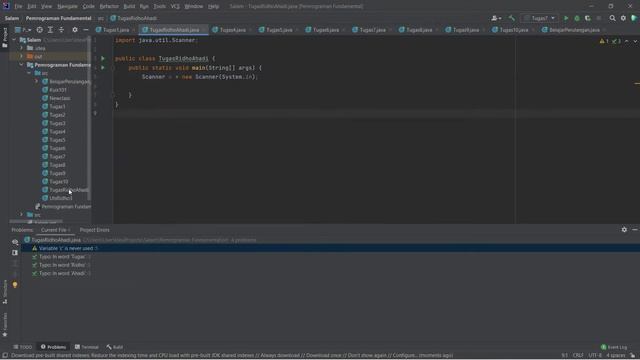Click the Salam breadcrumb in navigation bar
This screenshot has height=360, width=640.
pyautogui.click(x=12, y=18)
